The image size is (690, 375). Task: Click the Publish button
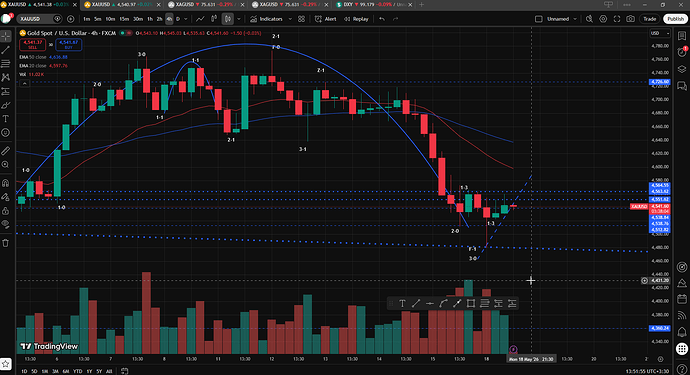675,19
